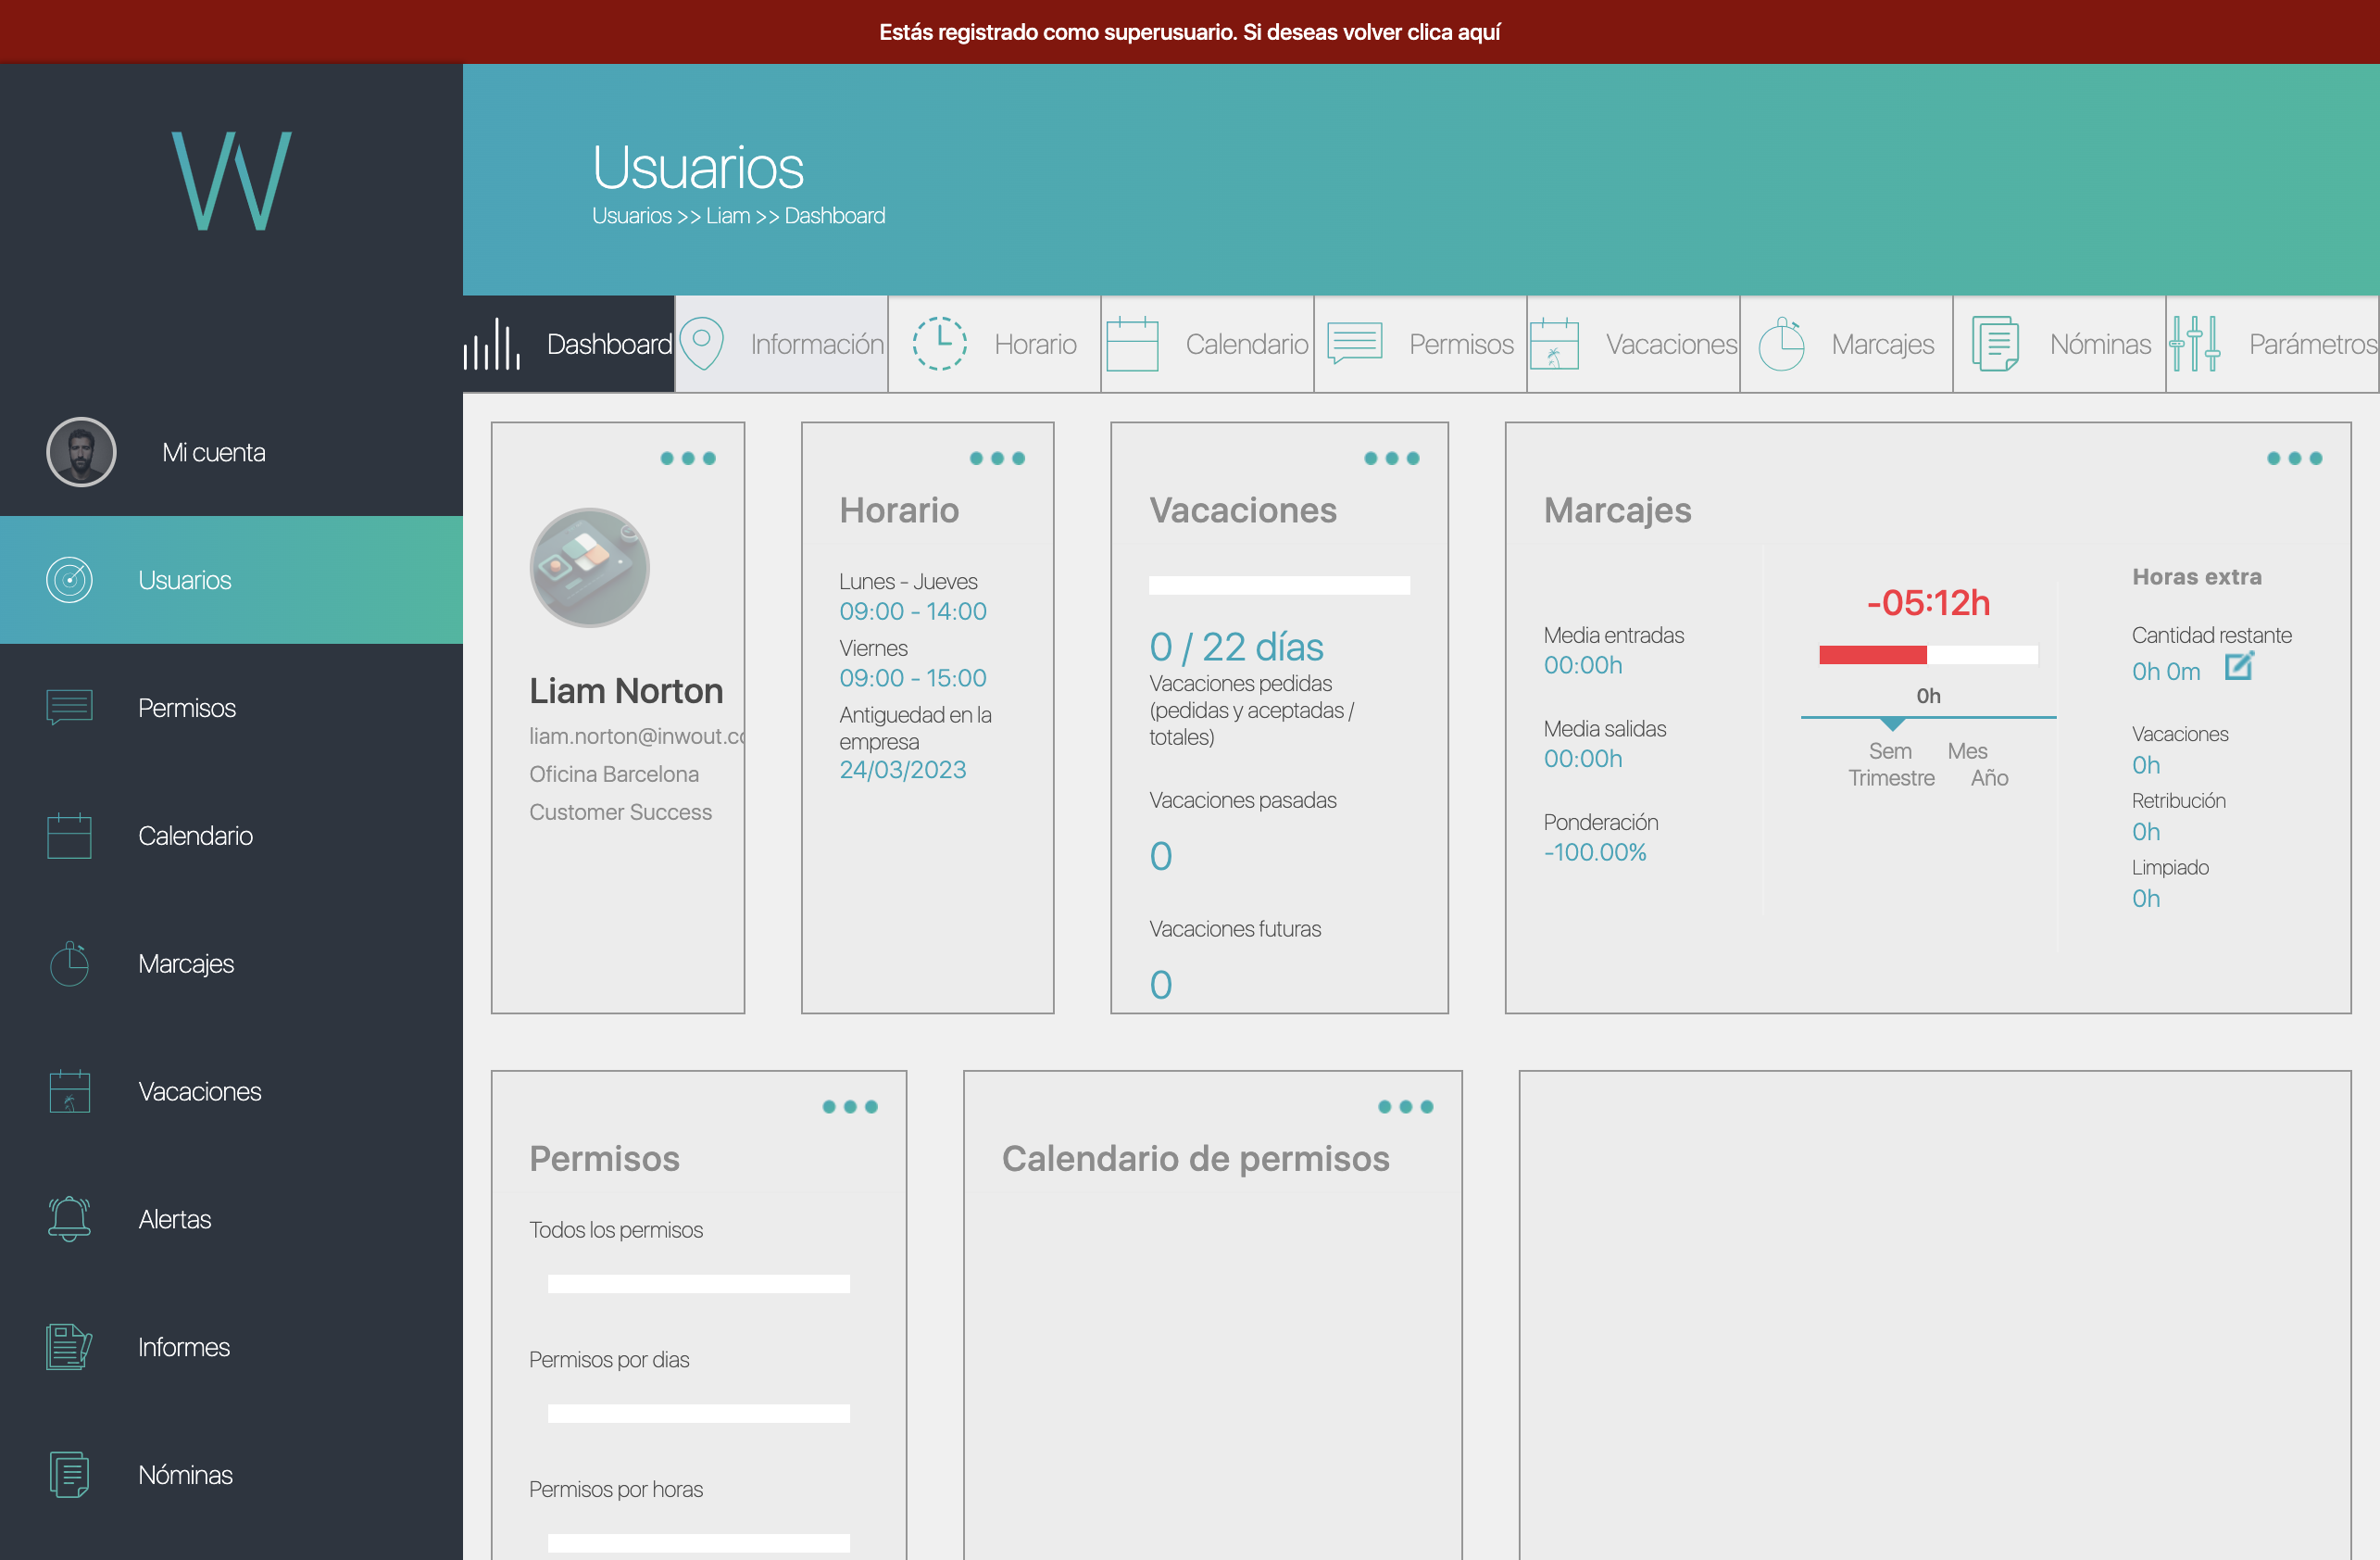
Task: Click Liam Norton's profile picture
Action: 590,567
